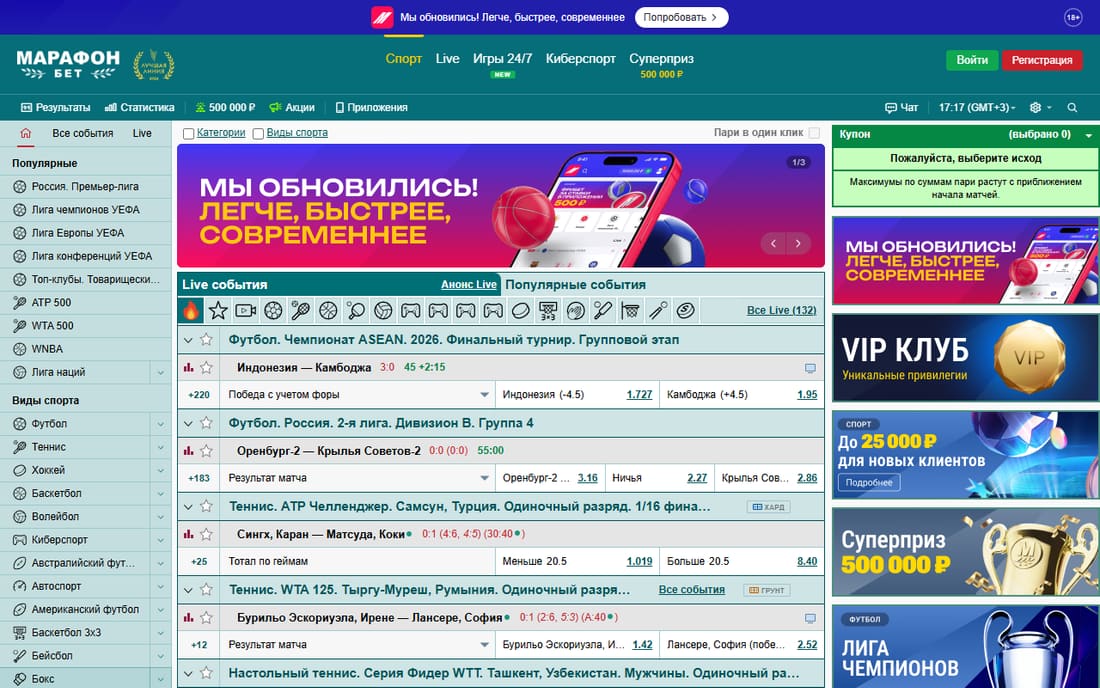The height and width of the screenshot is (688, 1100).
Task: Favorite Чемпионат ASEAN league with its star
Action: pos(206,339)
